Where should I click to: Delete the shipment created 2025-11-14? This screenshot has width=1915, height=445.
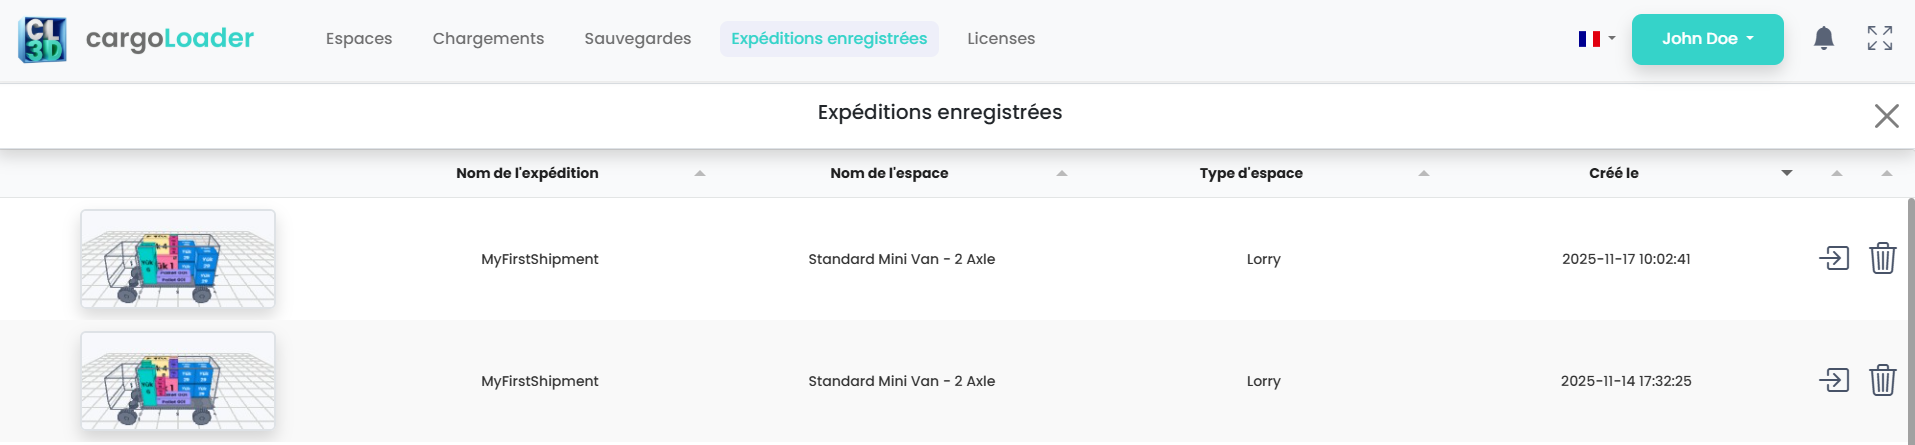(x=1883, y=381)
